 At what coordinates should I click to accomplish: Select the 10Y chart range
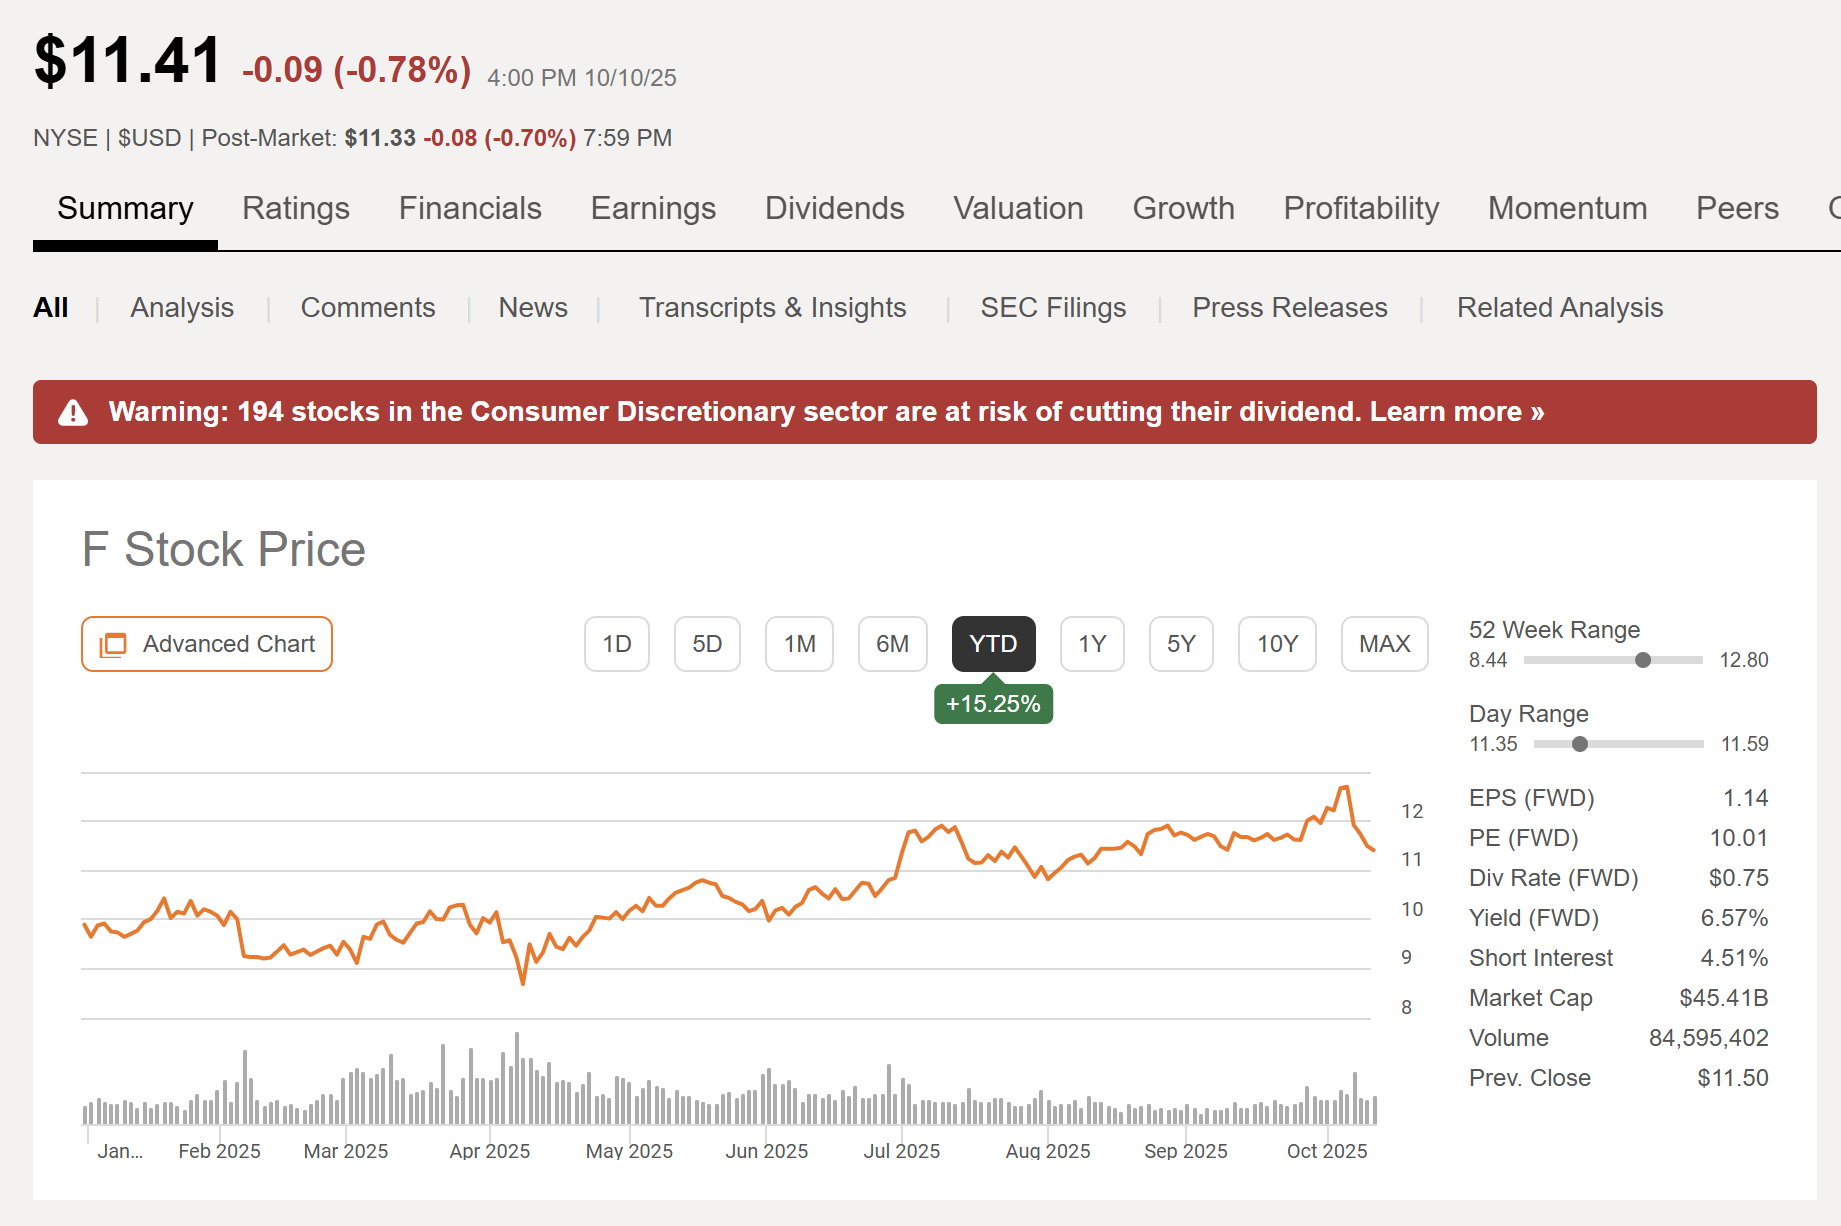pyautogui.click(x=1277, y=644)
